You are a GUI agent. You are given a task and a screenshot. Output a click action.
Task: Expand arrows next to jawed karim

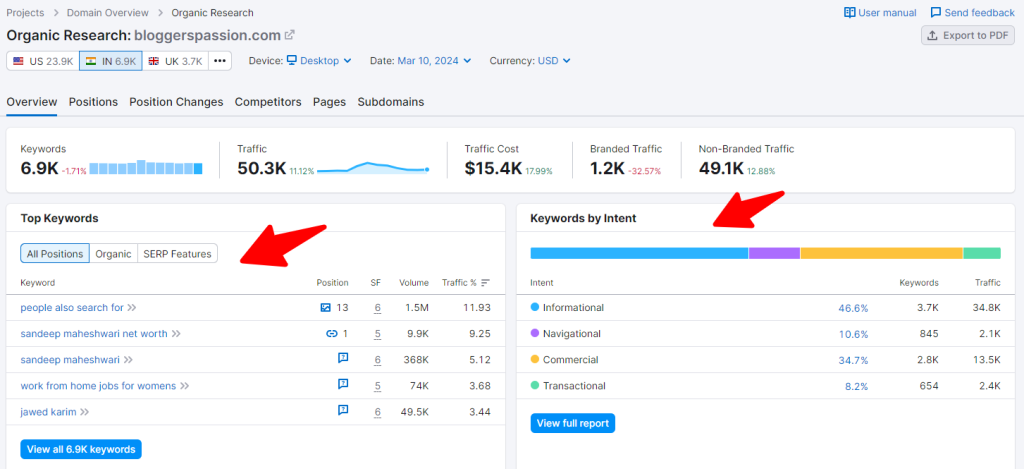pos(84,412)
